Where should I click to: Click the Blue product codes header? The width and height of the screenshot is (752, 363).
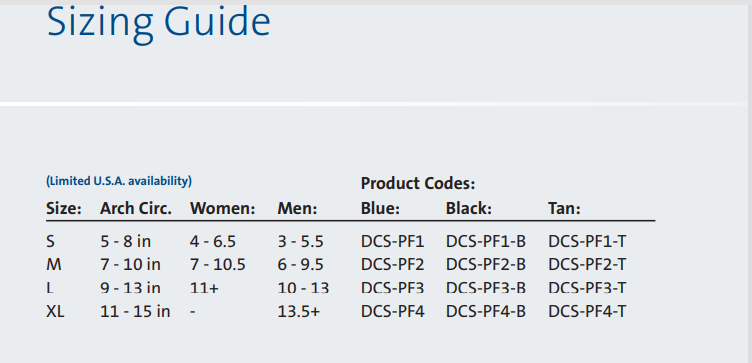pyautogui.click(x=380, y=209)
